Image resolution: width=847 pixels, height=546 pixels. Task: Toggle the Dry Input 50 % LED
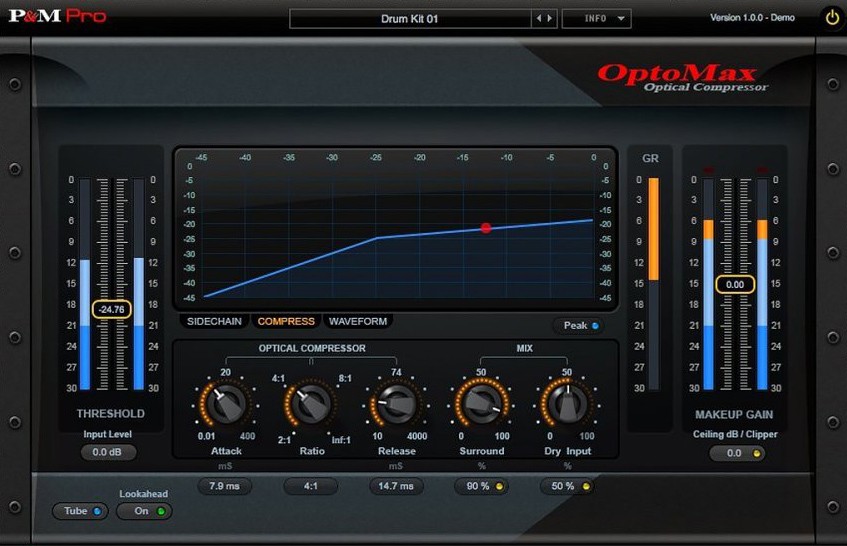pos(586,487)
